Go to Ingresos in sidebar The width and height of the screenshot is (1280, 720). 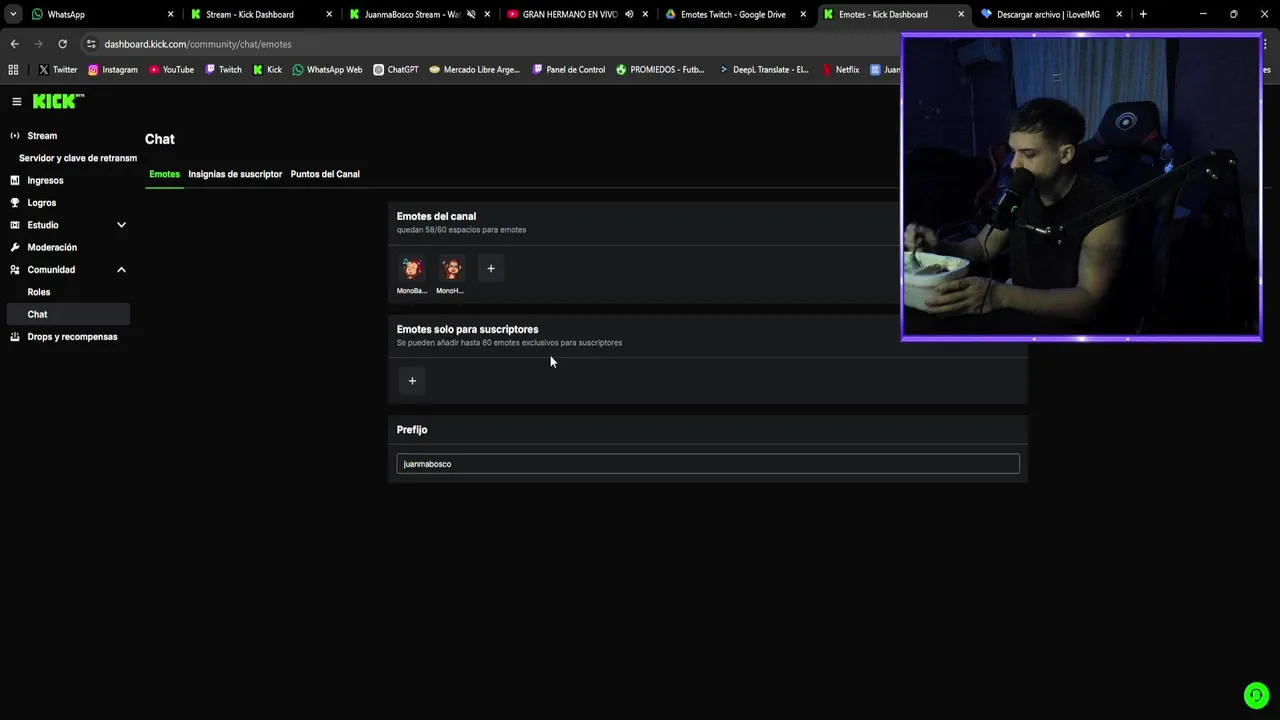coord(45,181)
